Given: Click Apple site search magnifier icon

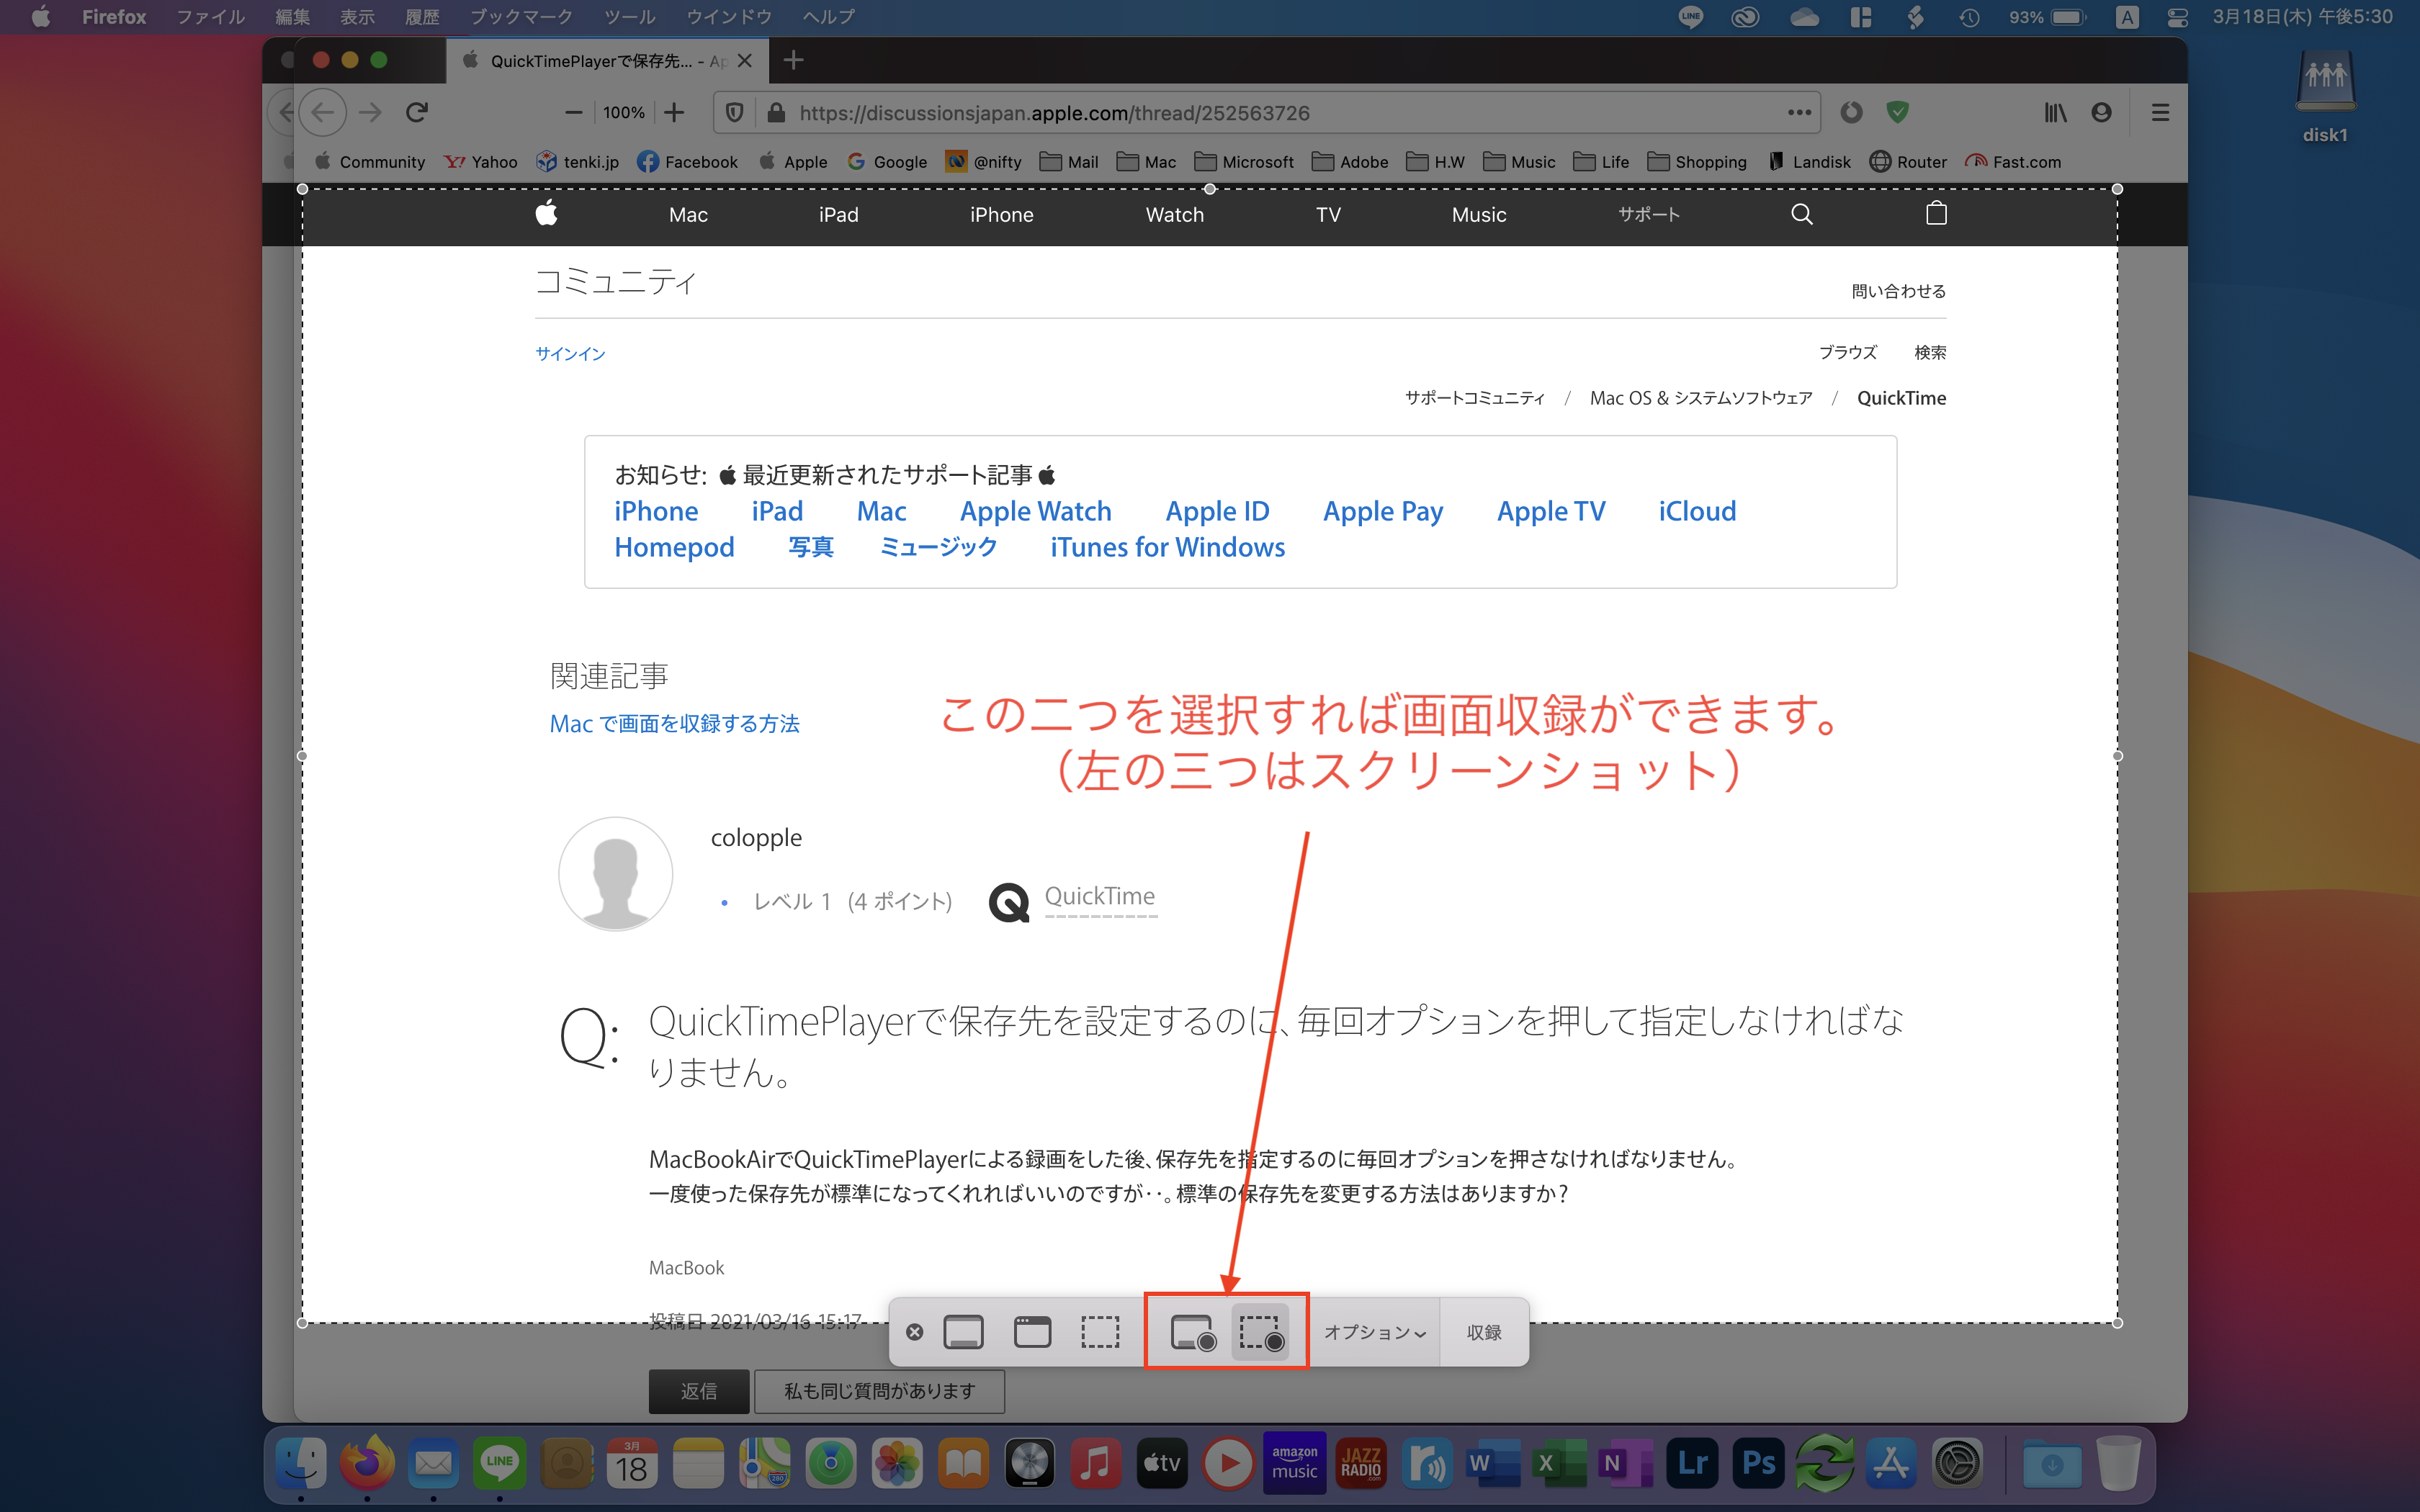Looking at the screenshot, I should pyautogui.click(x=1801, y=214).
